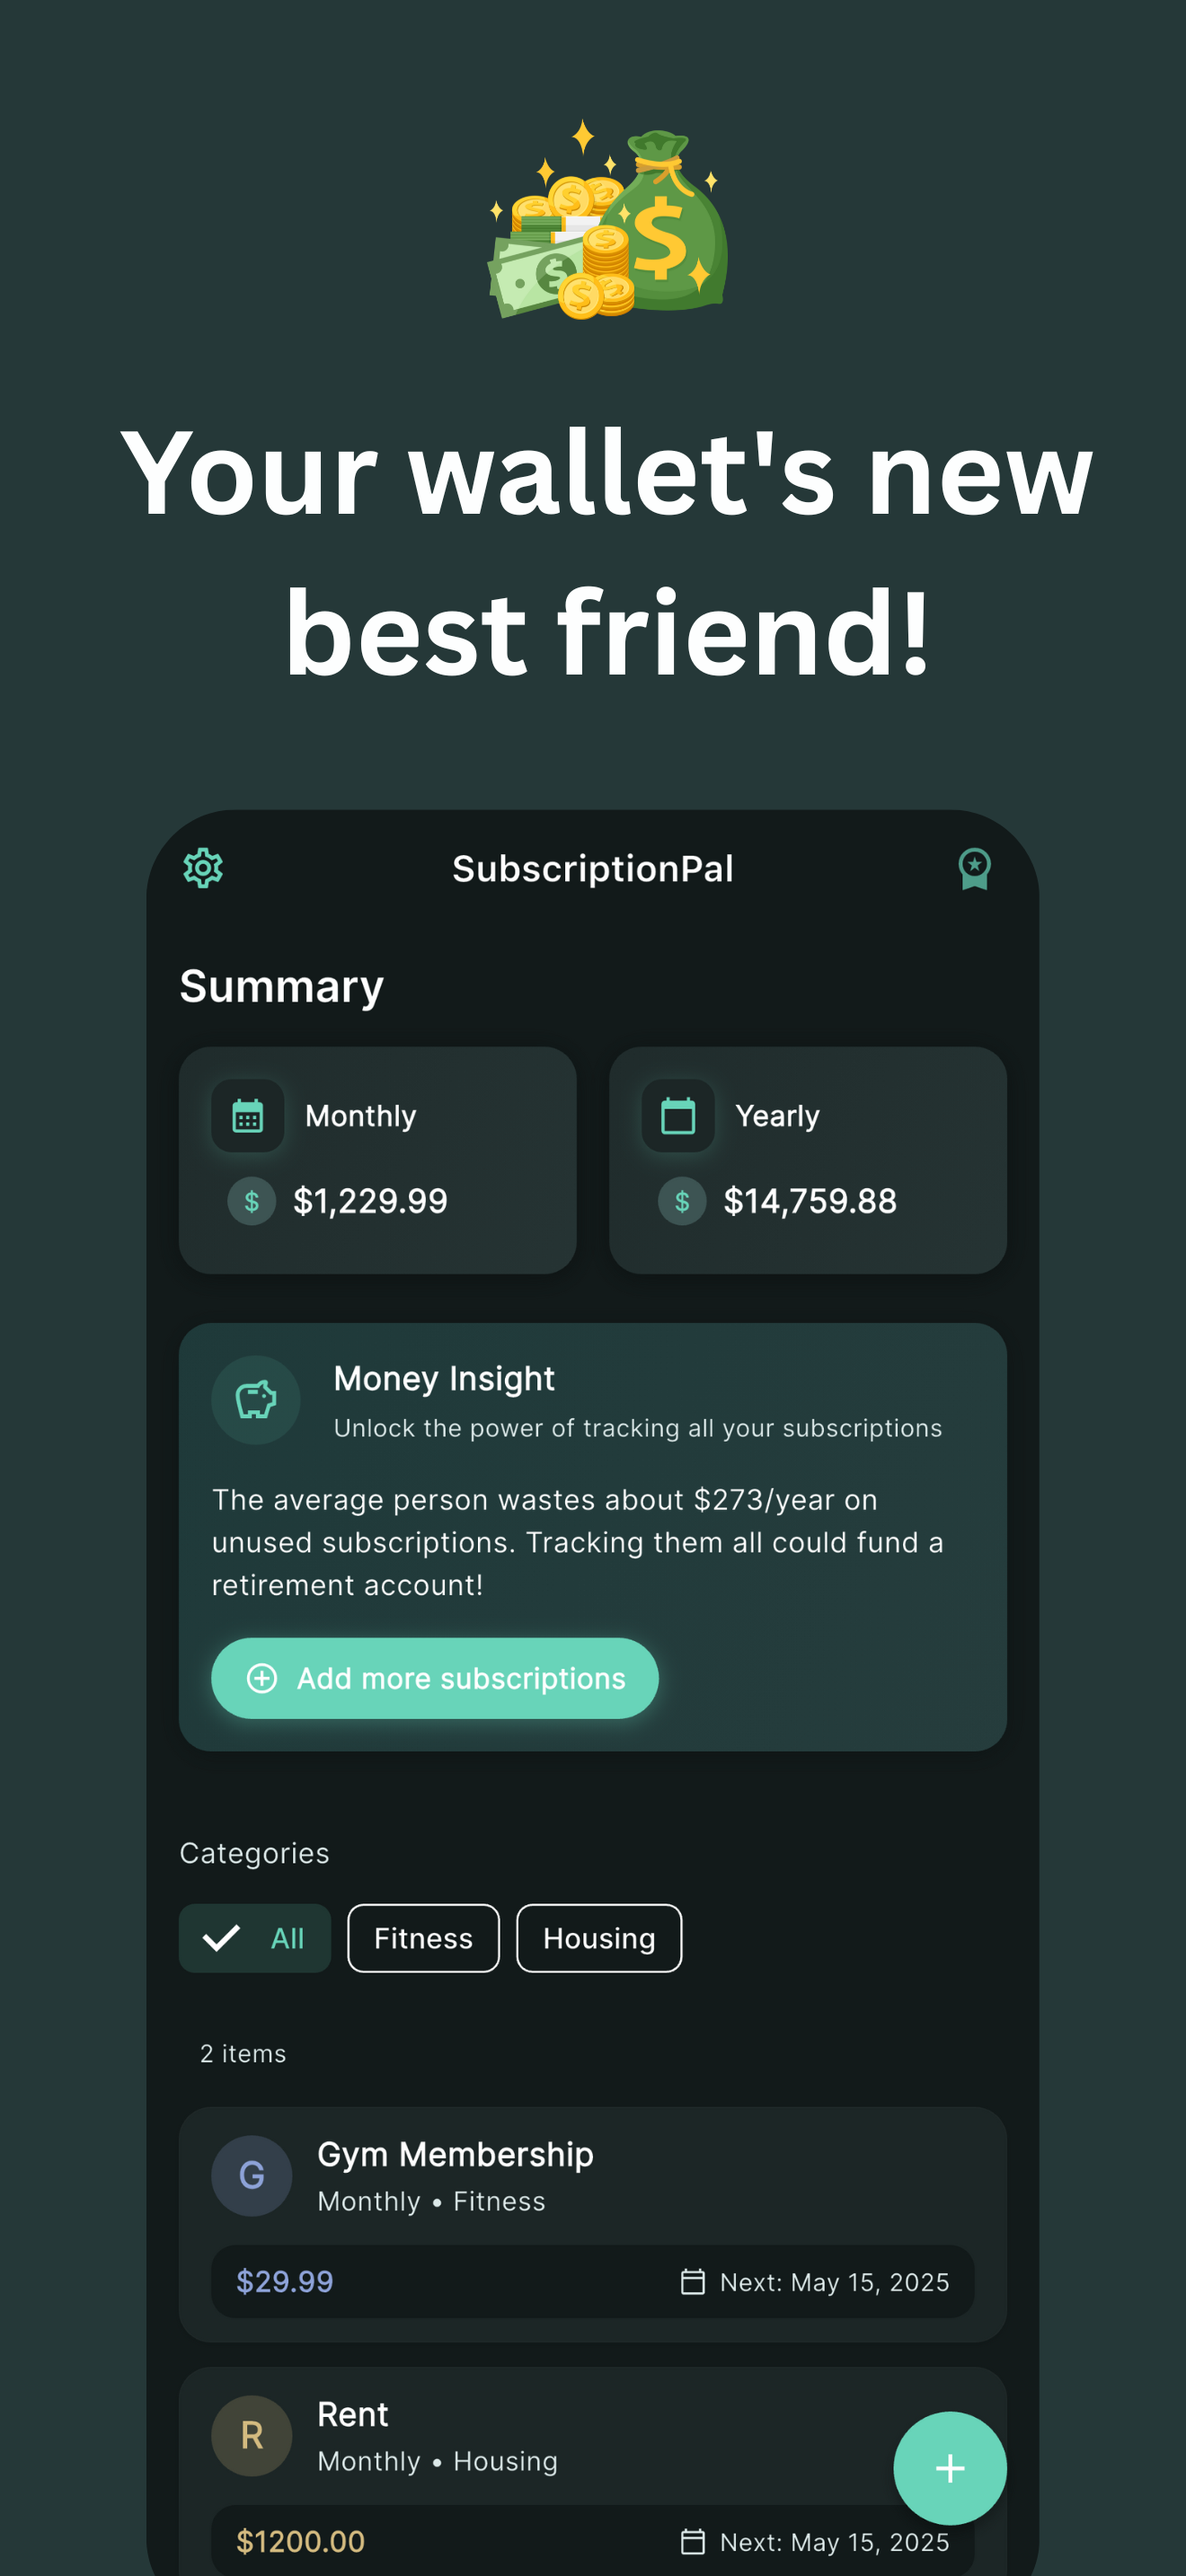Tap the Monthly calendar icon
The width and height of the screenshot is (1186, 2576).
point(248,1115)
